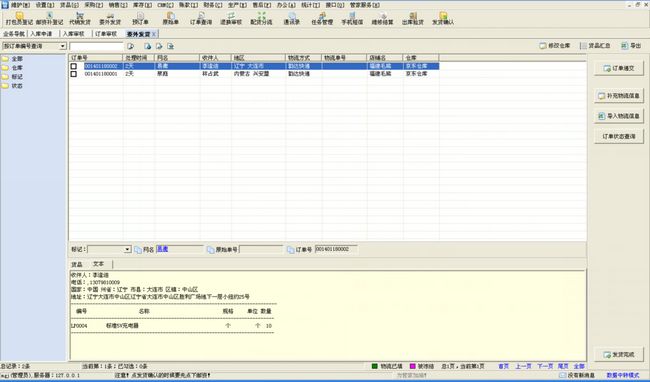Click the 配货分拣 toolbar icon
The height and width of the screenshot is (382, 650).
(261, 18)
